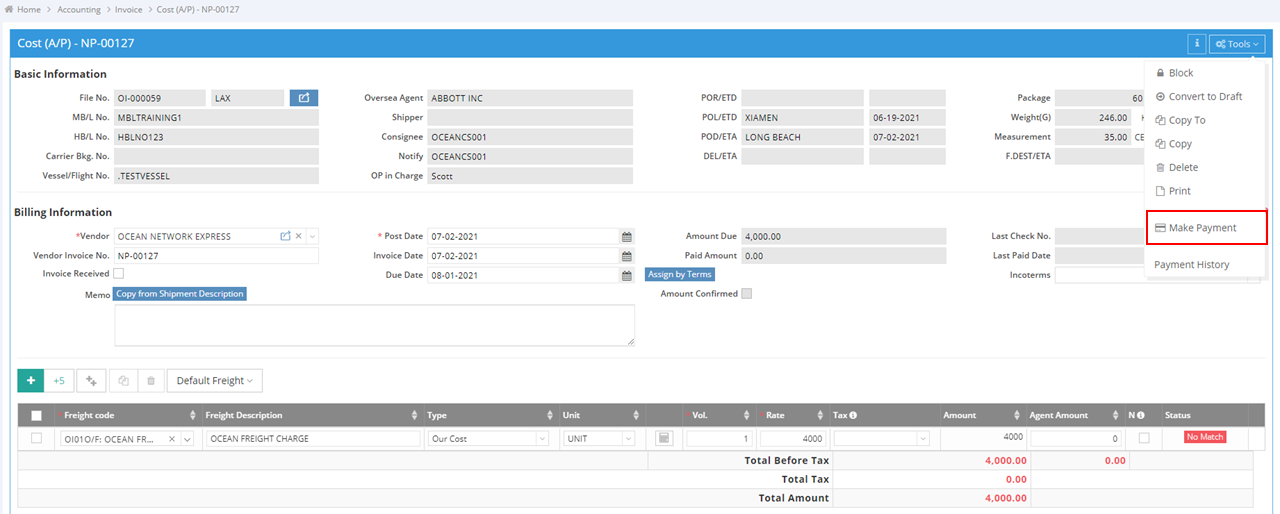Open the Post Date calendar picker

click(x=627, y=237)
